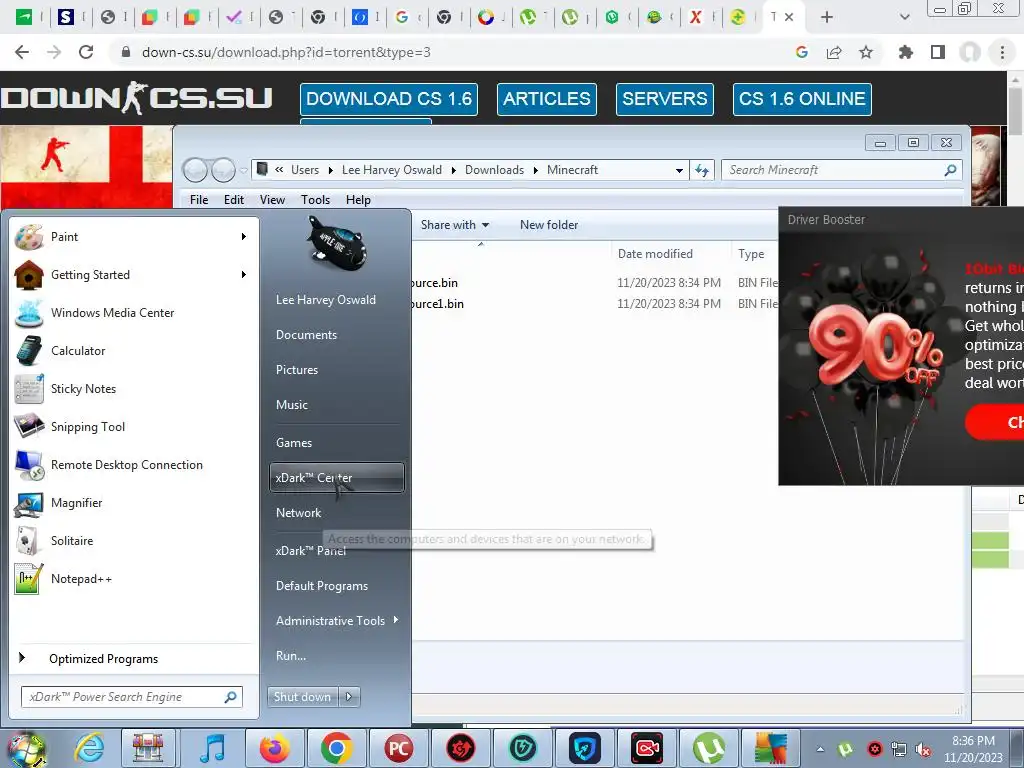Open the music note app on the taskbar
This screenshot has height=768, width=1024.
tap(212, 748)
